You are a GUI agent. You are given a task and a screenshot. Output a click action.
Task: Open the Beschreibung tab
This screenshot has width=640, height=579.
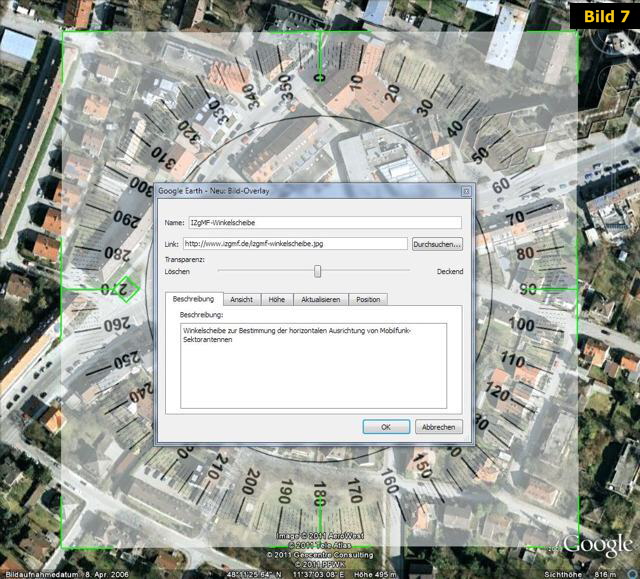(194, 299)
